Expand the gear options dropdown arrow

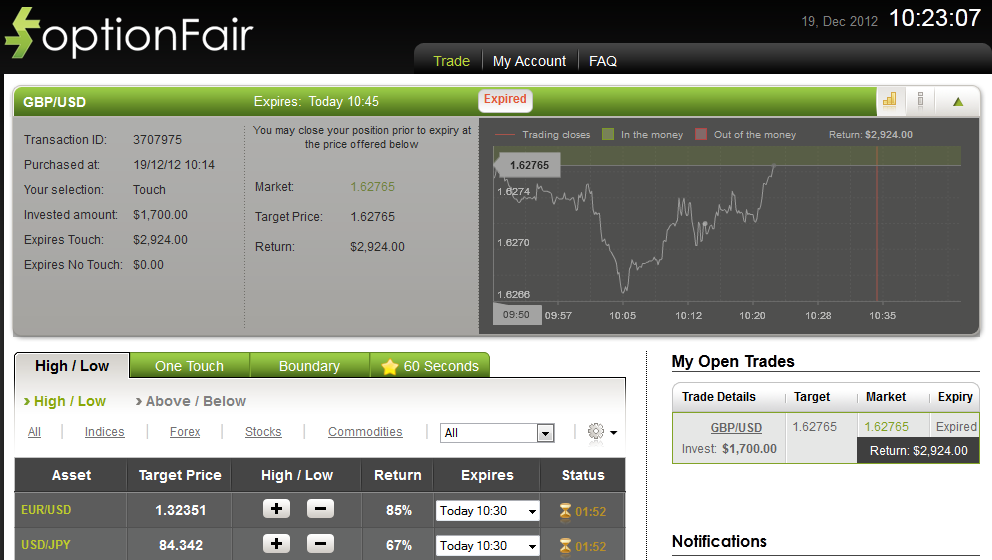coord(614,433)
